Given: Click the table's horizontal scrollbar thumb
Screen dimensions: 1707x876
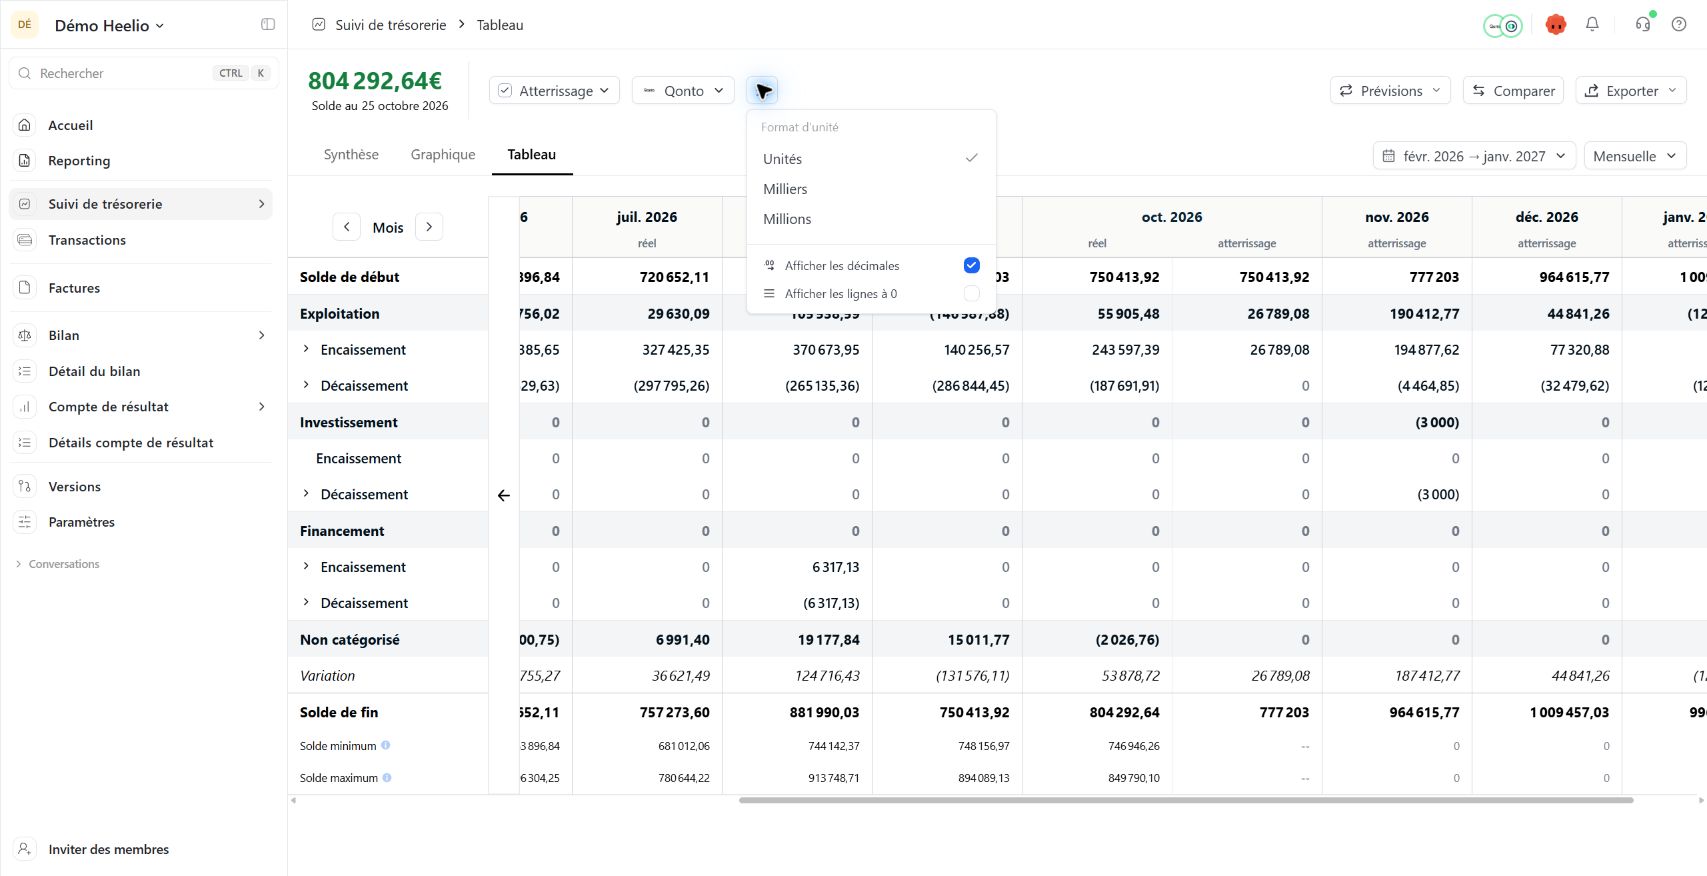Looking at the screenshot, I should pos(1186,800).
